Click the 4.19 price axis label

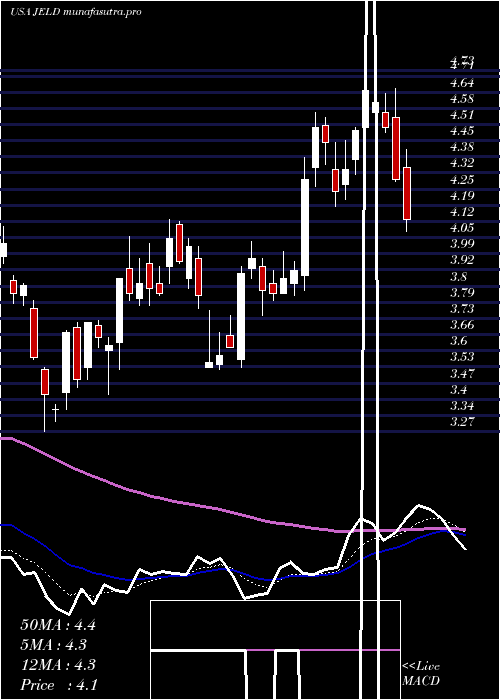[462, 196]
